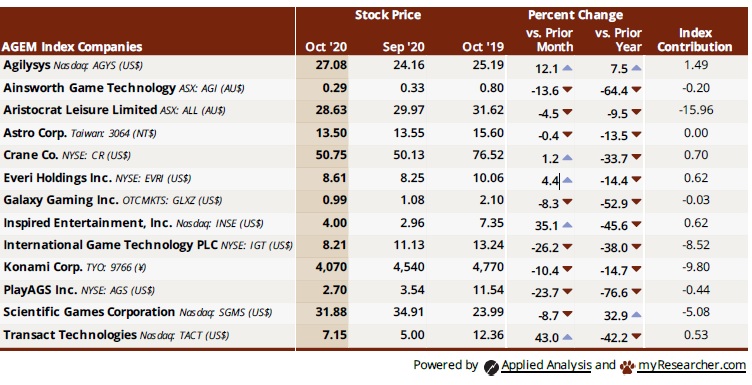Click Konami down arrow for prior year
Viewport: 752px width, 385px height.
636,270
